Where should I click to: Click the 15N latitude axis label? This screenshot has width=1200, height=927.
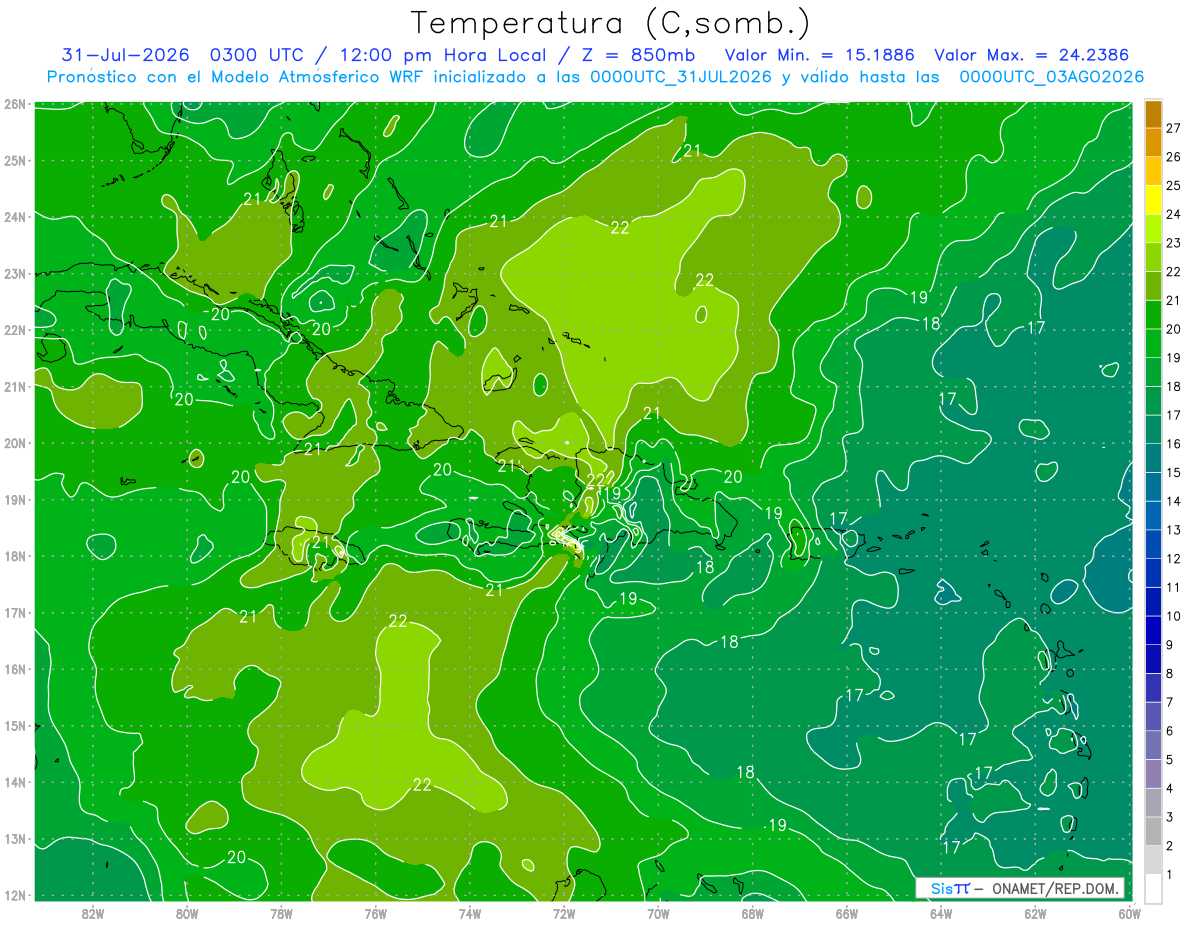pos(15,725)
